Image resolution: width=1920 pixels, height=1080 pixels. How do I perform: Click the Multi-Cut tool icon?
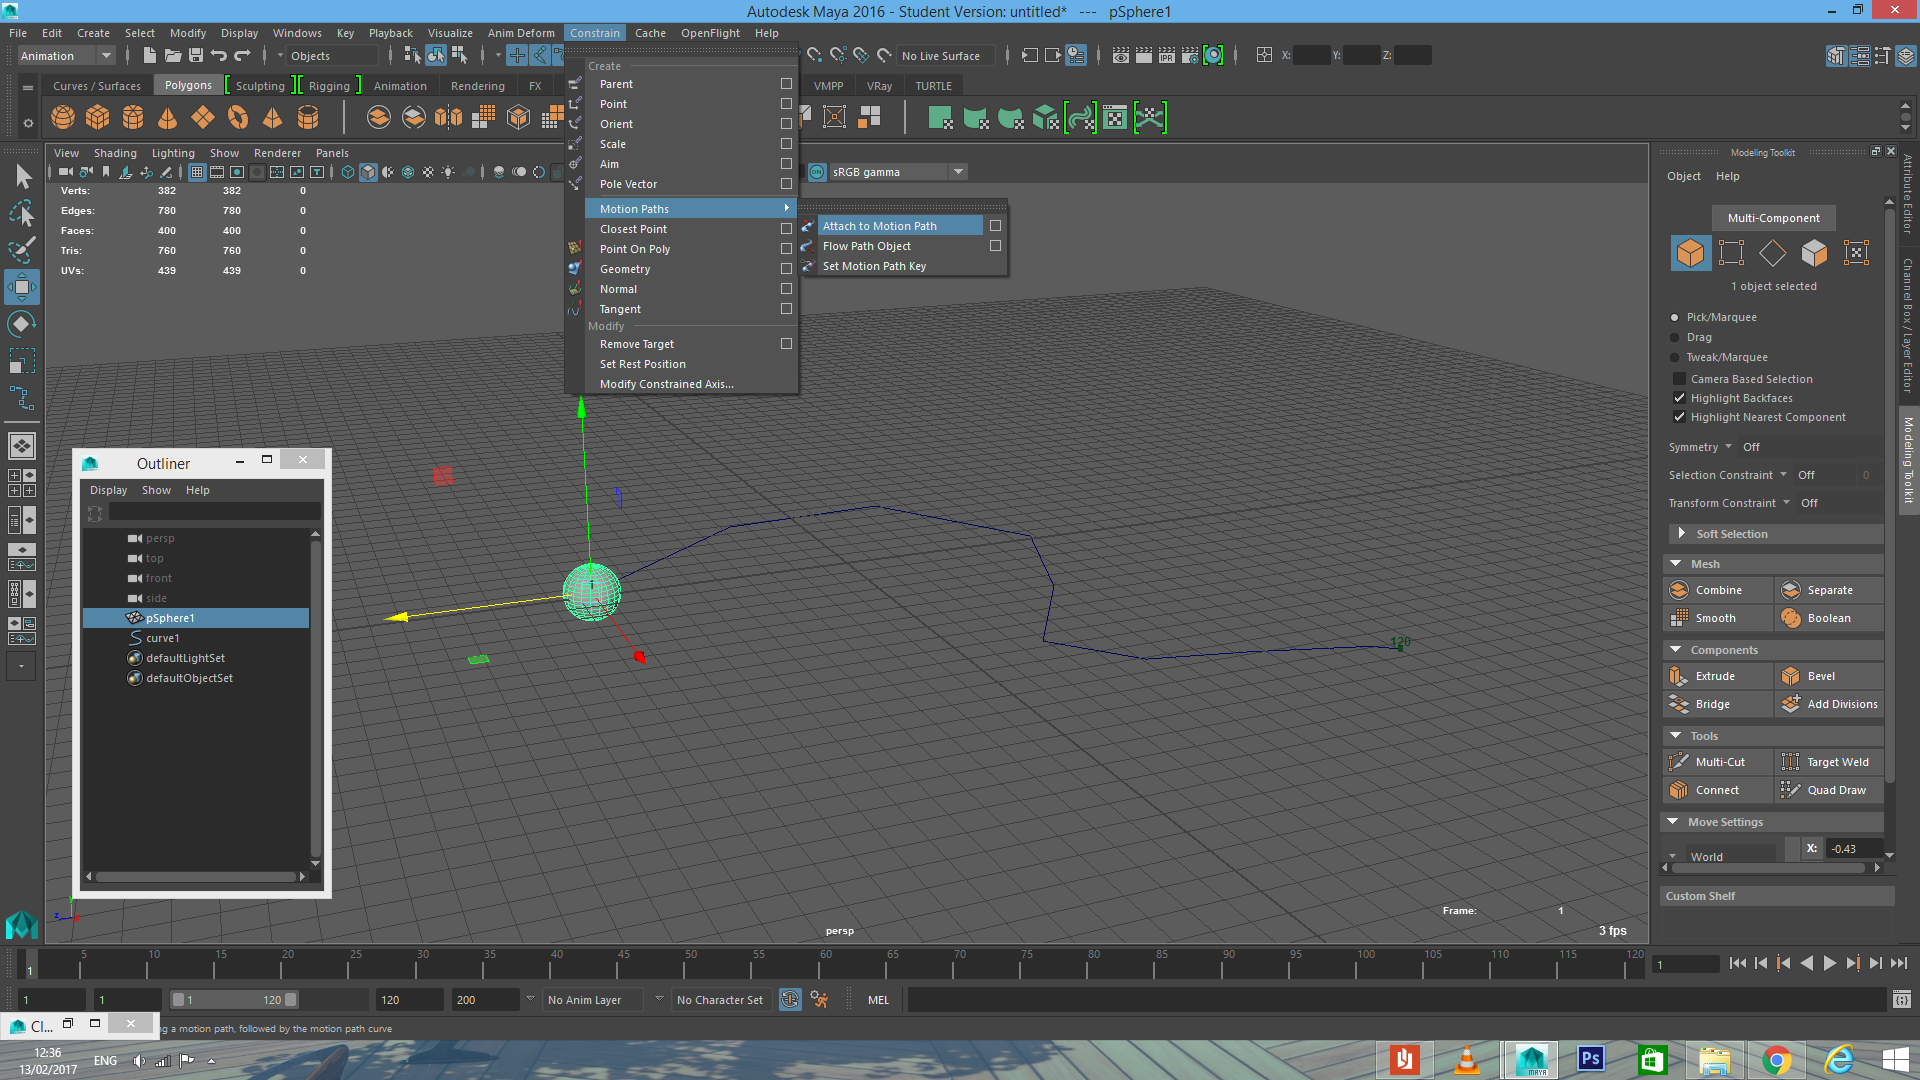tap(1679, 762)
